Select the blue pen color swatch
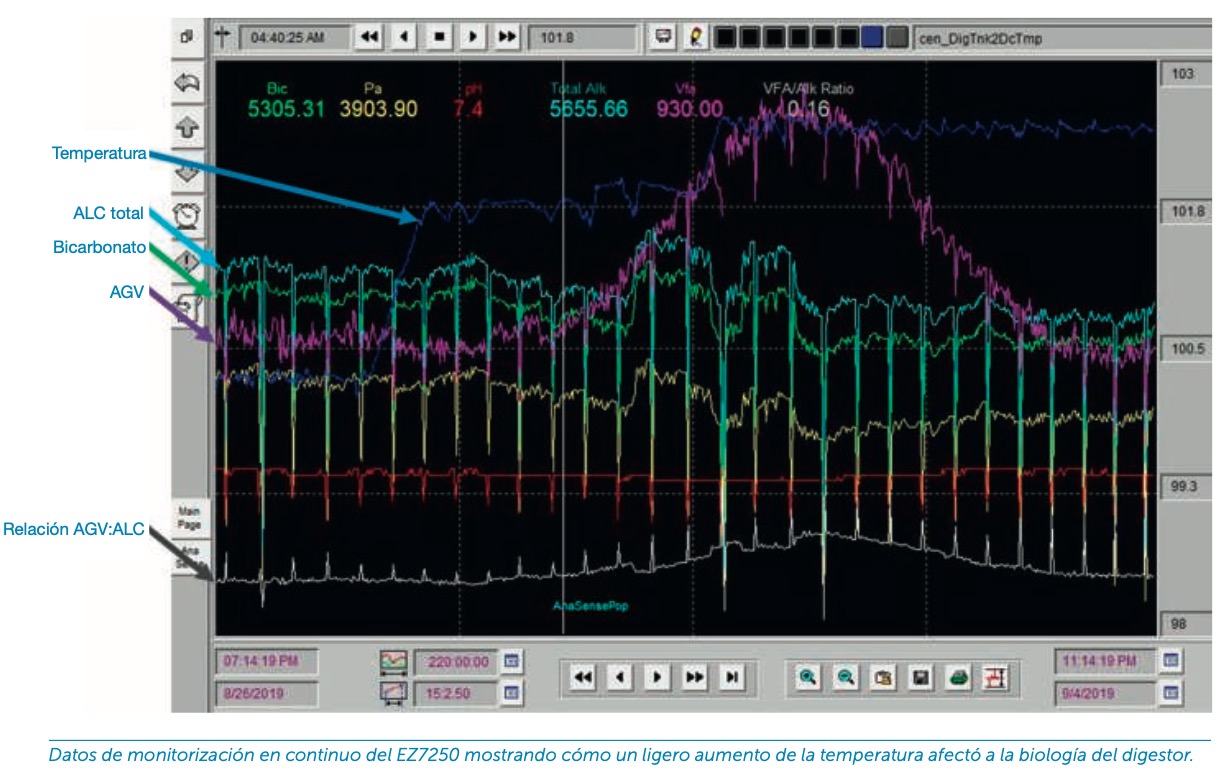This screenshot has height=768, width=1223. [872, 37]
